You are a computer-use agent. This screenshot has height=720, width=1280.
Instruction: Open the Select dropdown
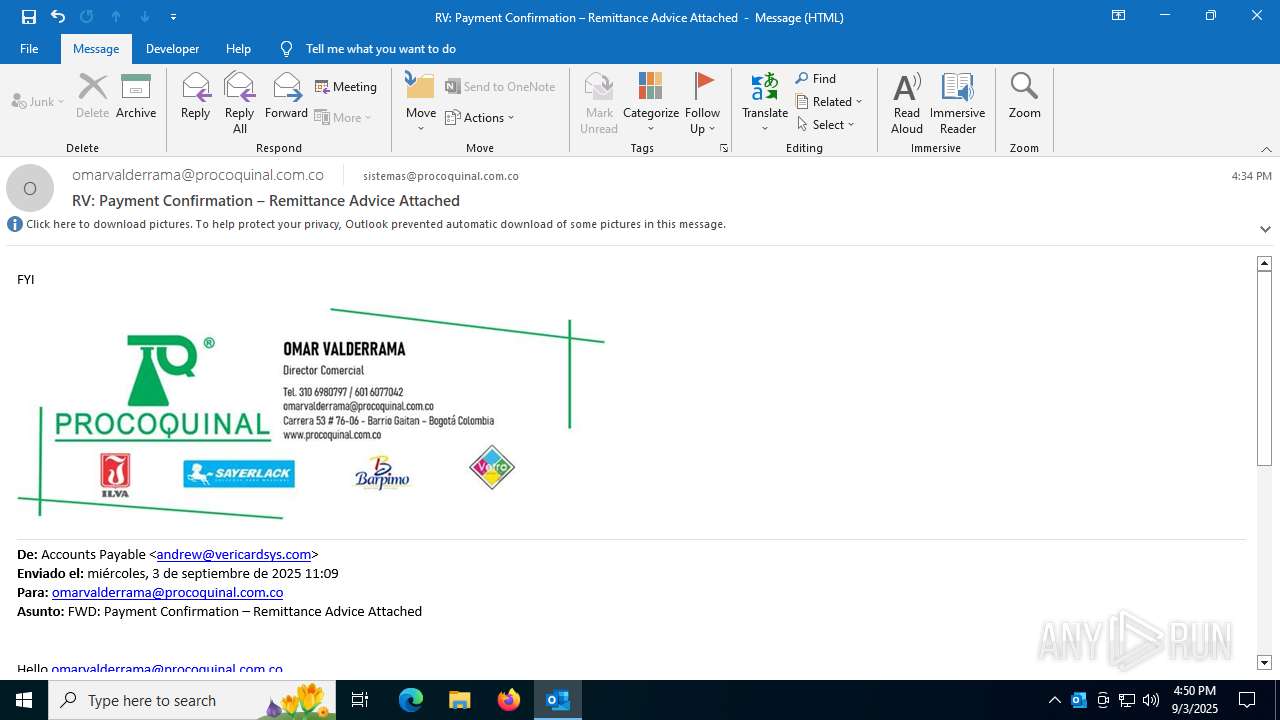(x=826, y=124)
